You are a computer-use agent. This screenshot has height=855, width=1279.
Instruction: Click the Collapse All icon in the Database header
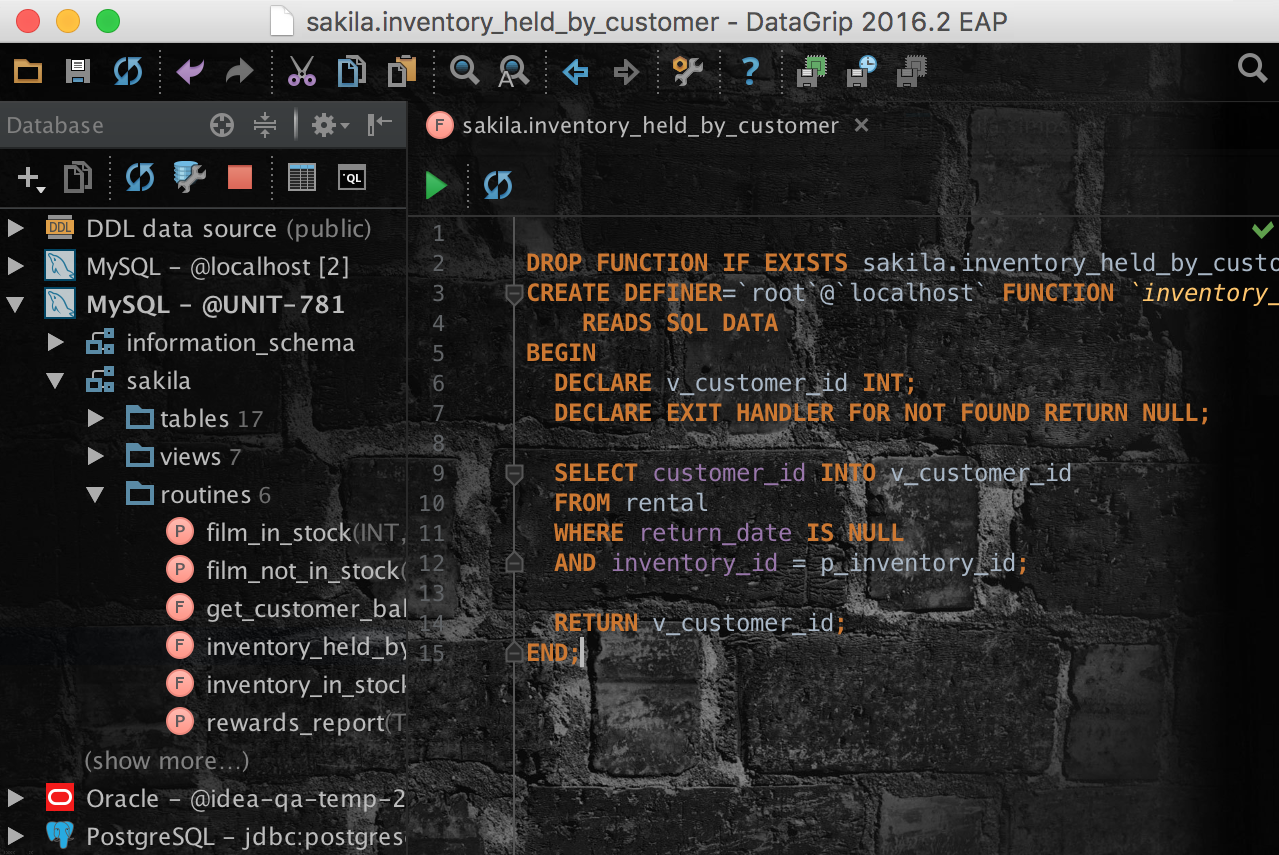pos(265,125)
